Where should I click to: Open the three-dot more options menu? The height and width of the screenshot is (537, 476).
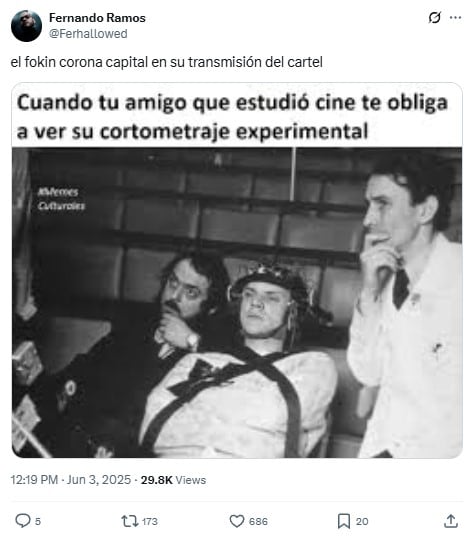(x=455, y=17)
